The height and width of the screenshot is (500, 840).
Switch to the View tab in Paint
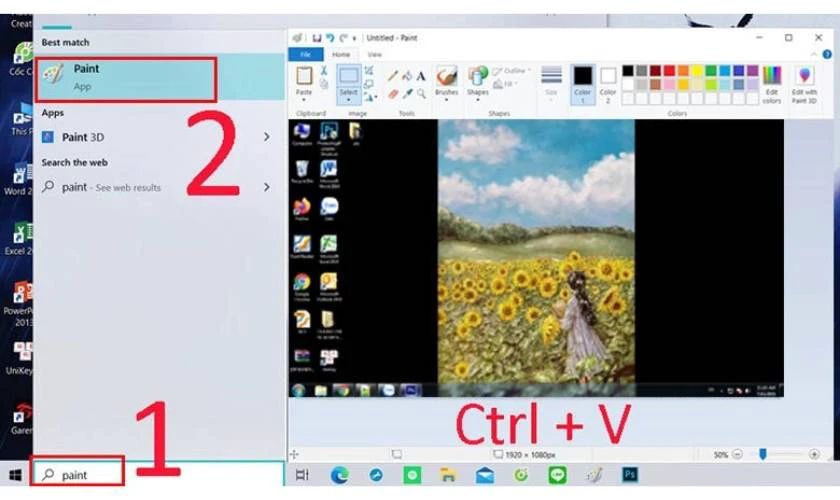tap(374, 54)
